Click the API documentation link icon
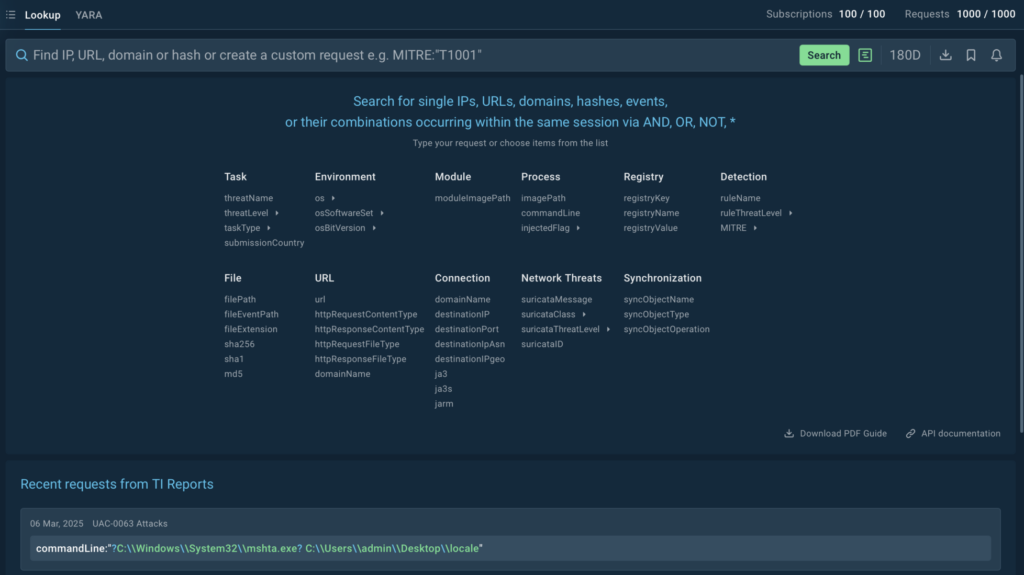The width and height of the screenshot is (1024, 575). pyautogui.click(x=910, y=434)
